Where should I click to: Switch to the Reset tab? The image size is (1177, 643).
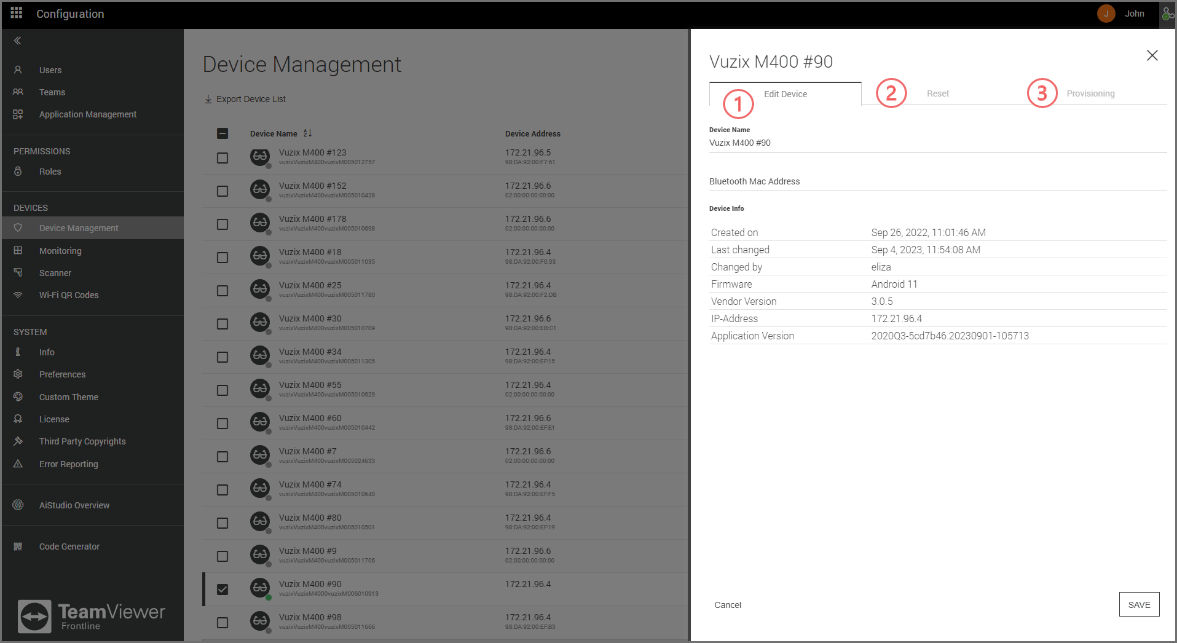tap(938, 94)
